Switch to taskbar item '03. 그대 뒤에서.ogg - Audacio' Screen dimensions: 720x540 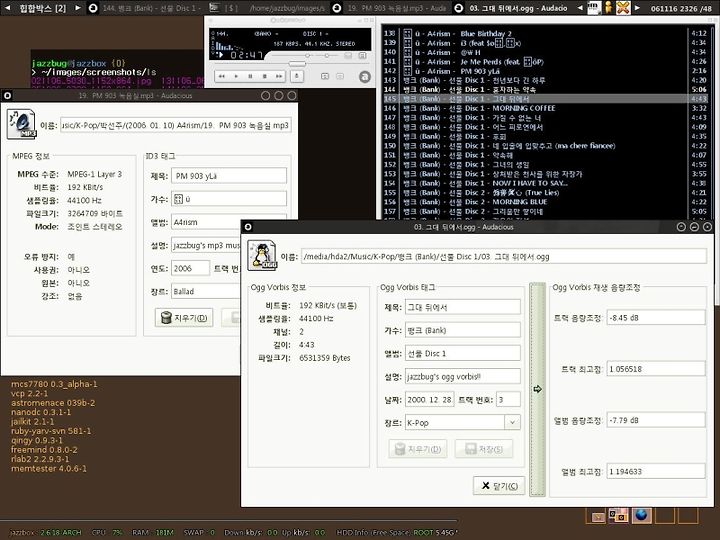(x=511, y=8)
